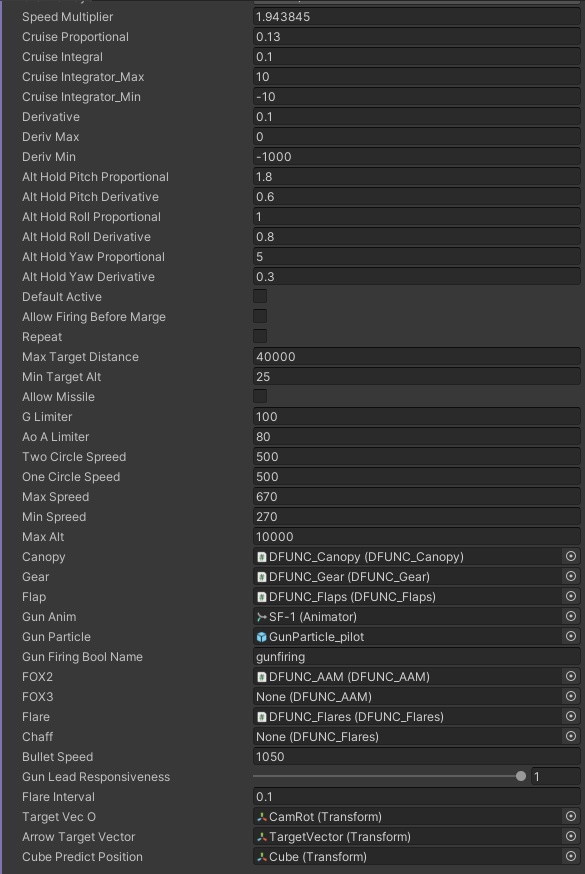Screen dimensions: 585x874
Task: Open object picker for Target Vec O
Action: (x=571, y=817)
